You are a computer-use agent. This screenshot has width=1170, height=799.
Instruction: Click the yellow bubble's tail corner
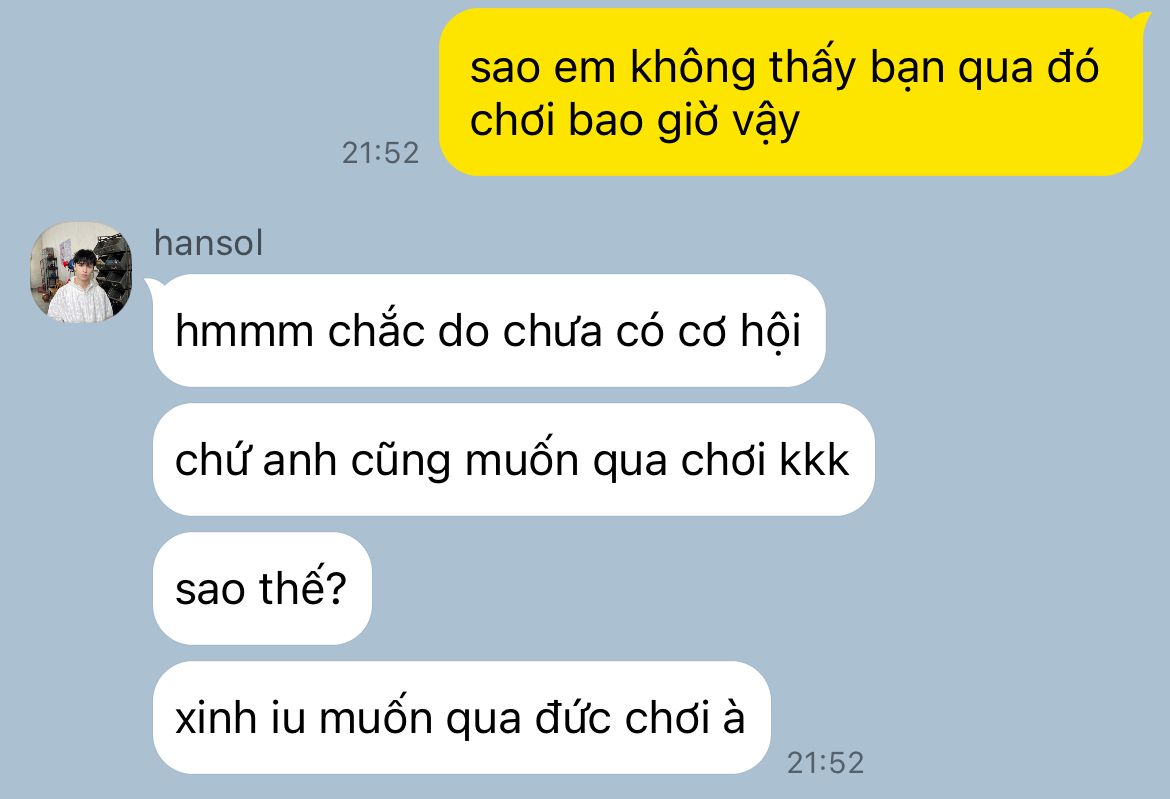click(x=1142, y=21)
